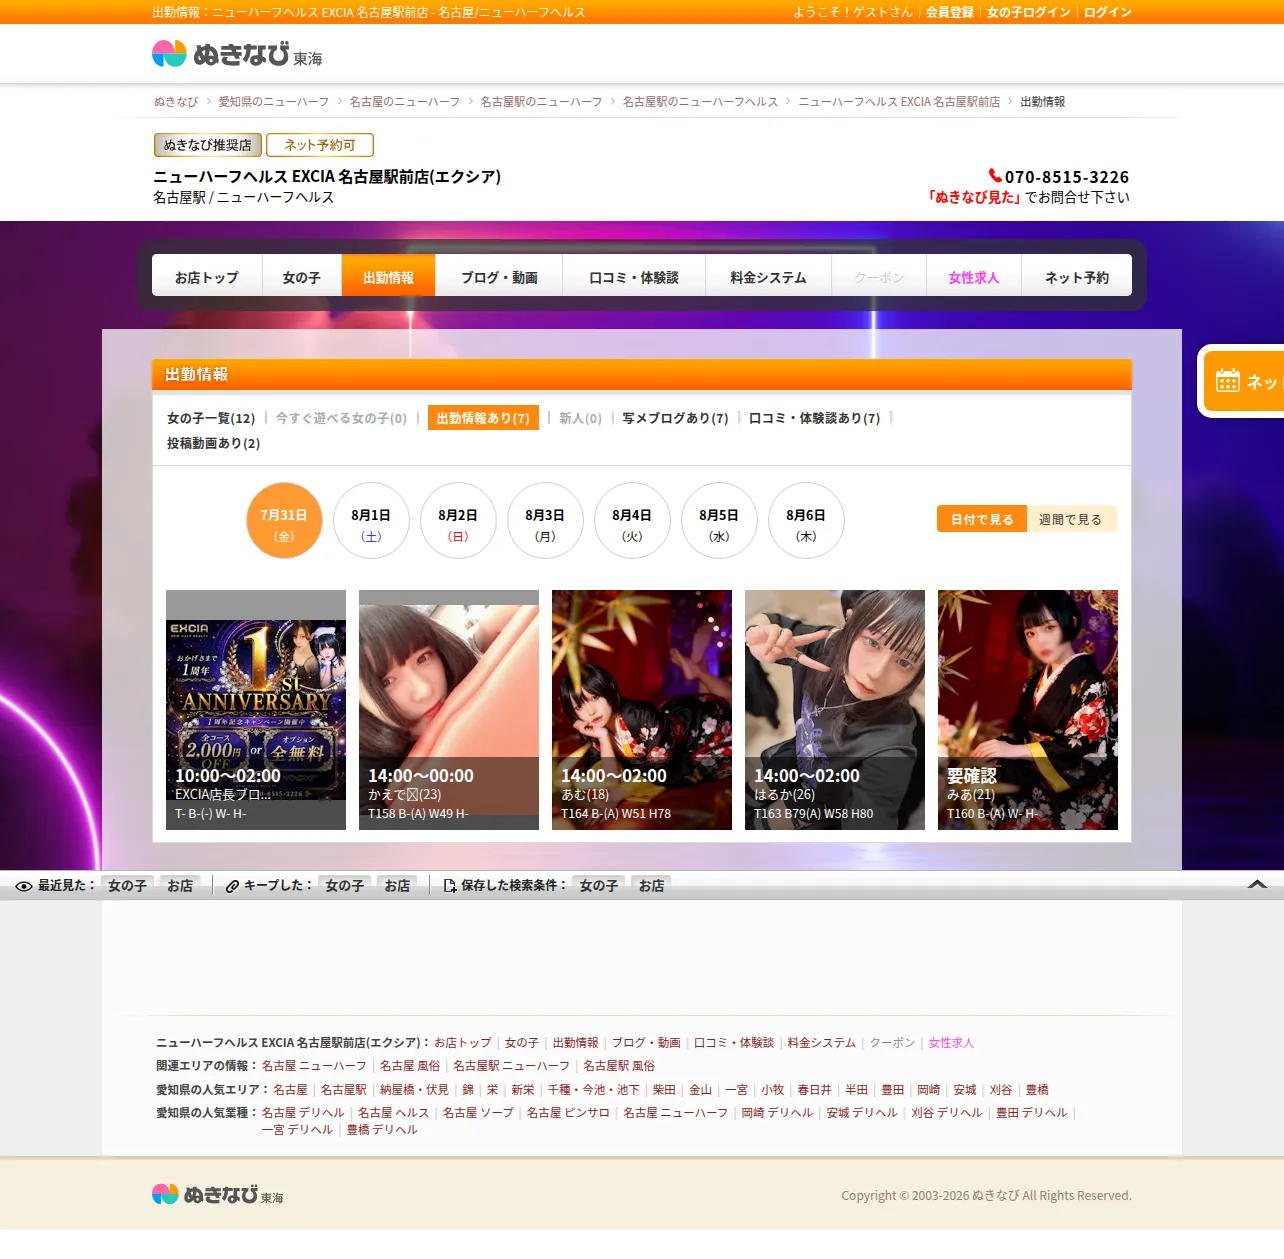
Task: Click the footer 豊橋 デリヘル link
Action: [x=382, y=1130]
